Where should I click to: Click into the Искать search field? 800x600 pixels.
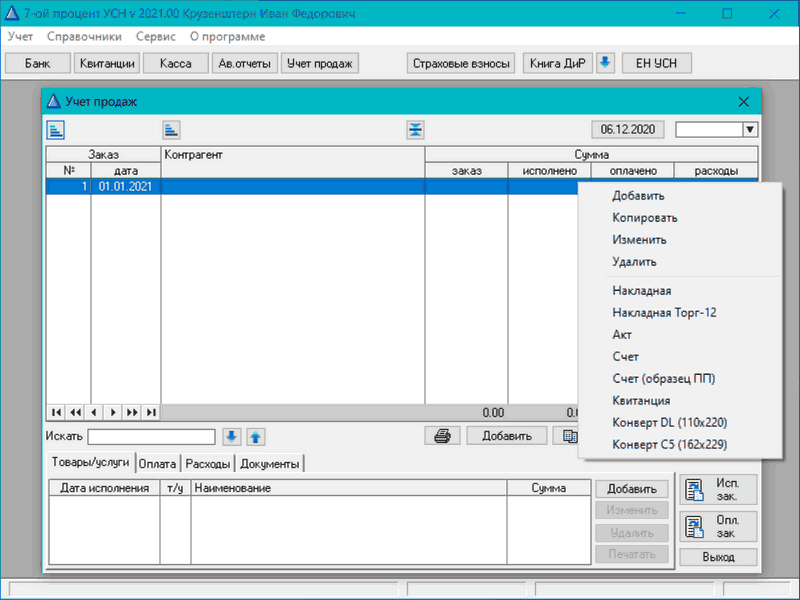click(x=151, y=436)
